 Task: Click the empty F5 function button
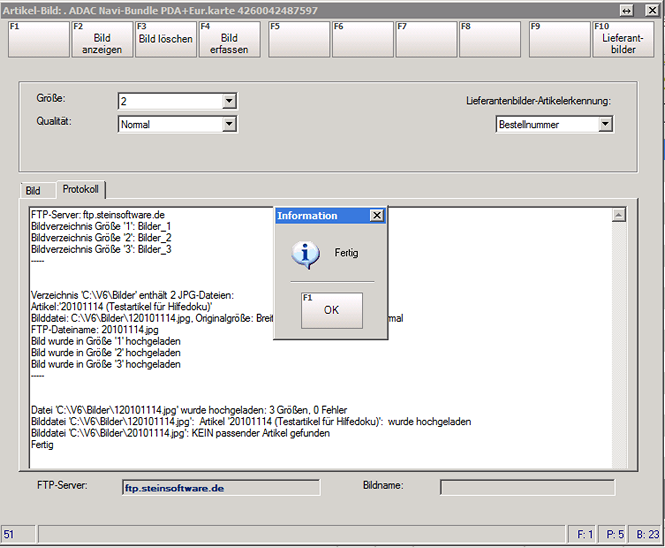pyautogui.click(x=297, y=39)
